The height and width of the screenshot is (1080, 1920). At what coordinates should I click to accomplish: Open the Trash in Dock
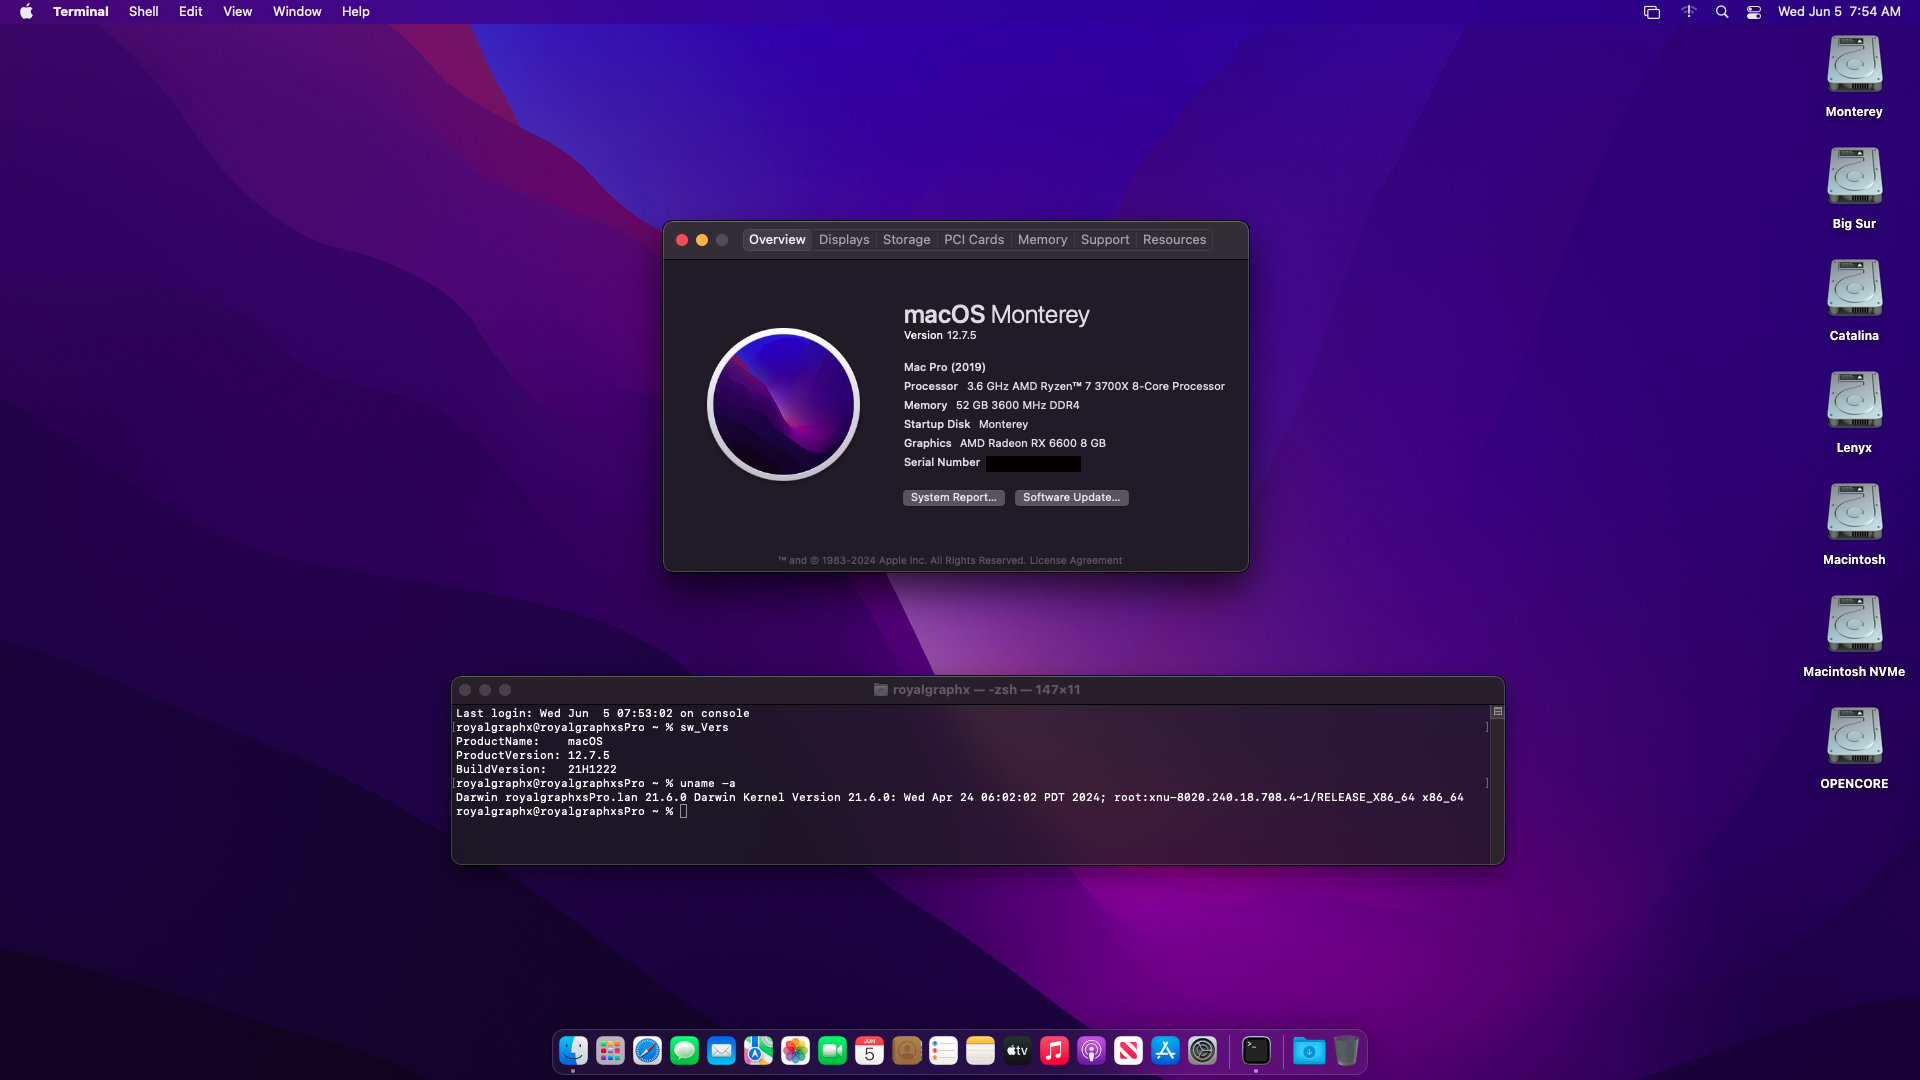[x=1346, y=1051]
